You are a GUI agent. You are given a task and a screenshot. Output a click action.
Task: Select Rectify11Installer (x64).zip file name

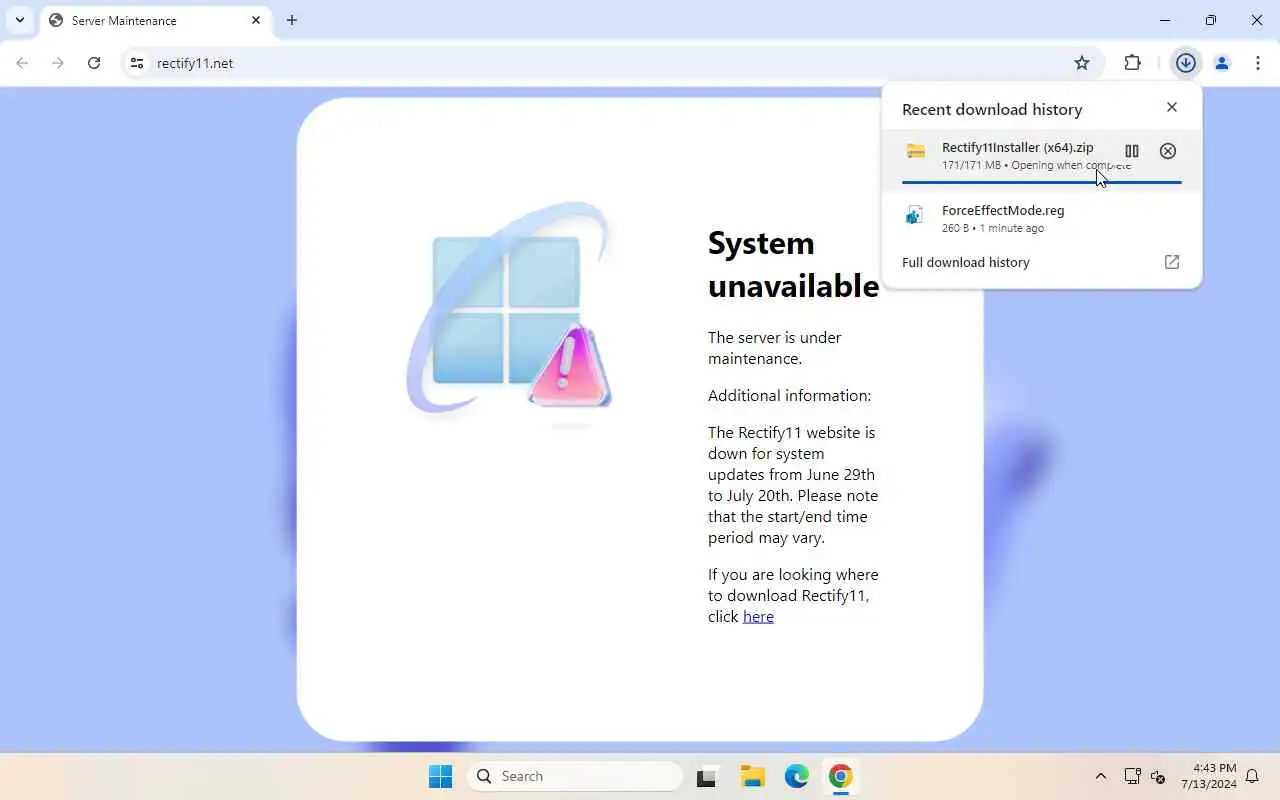[1018, 147]
